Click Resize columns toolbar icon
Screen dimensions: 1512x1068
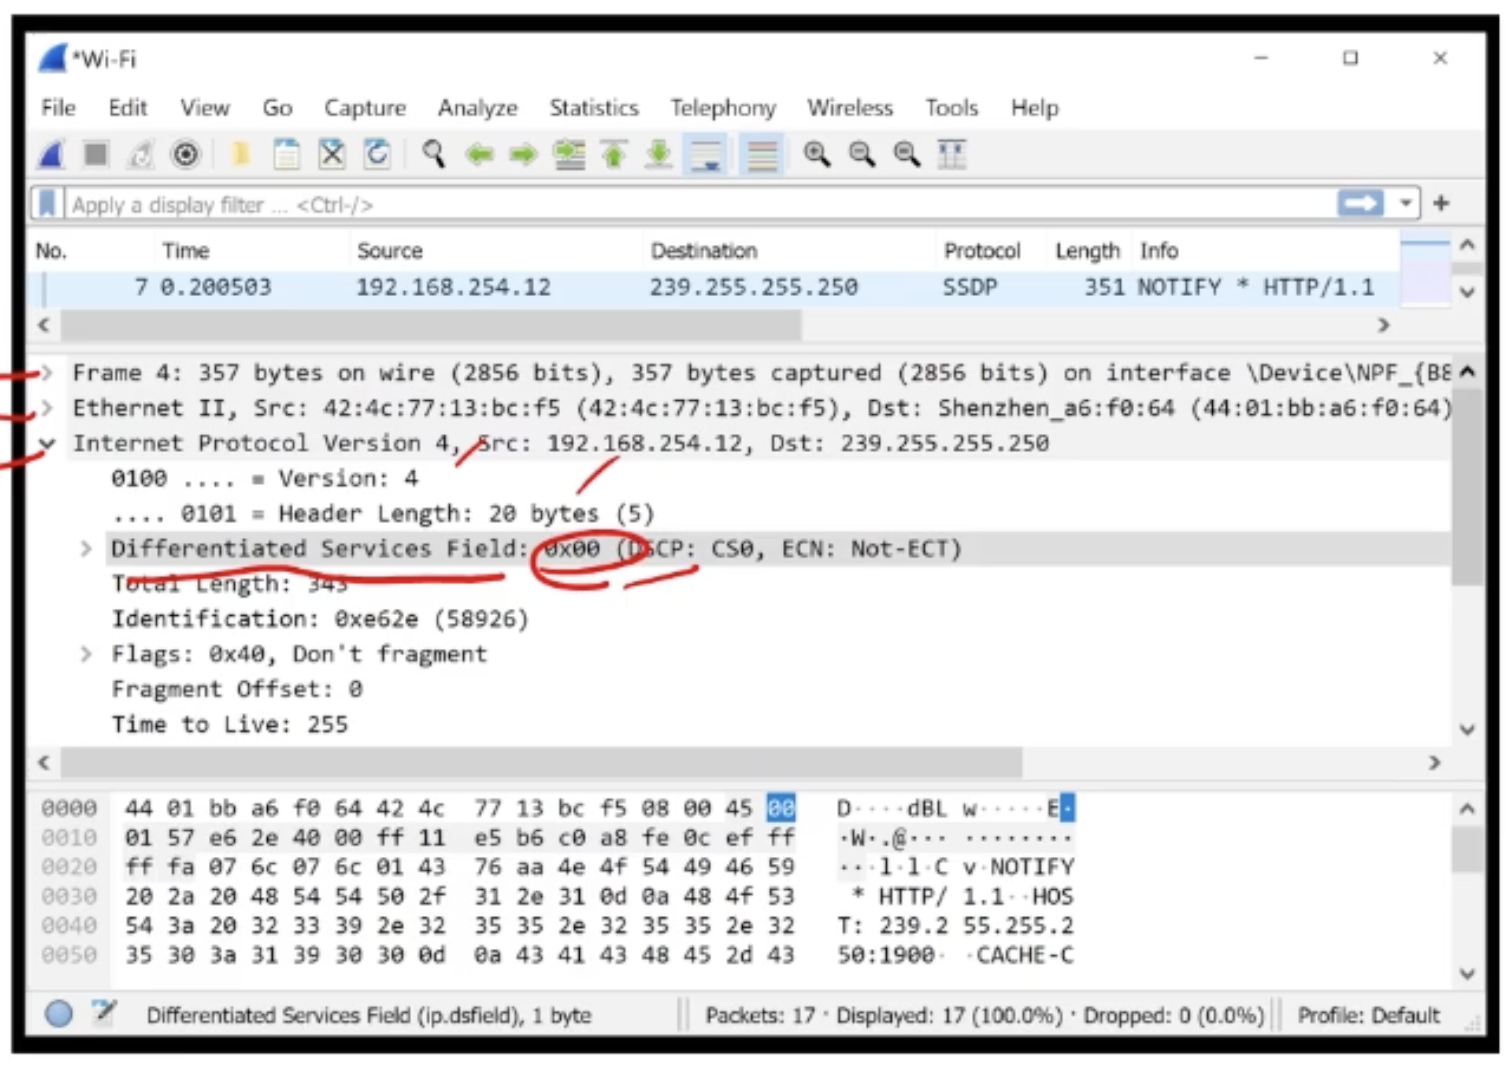point(951,154)
